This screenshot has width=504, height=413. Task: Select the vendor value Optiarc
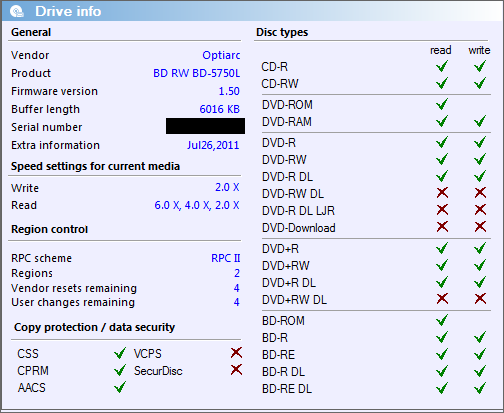[221, 55]
